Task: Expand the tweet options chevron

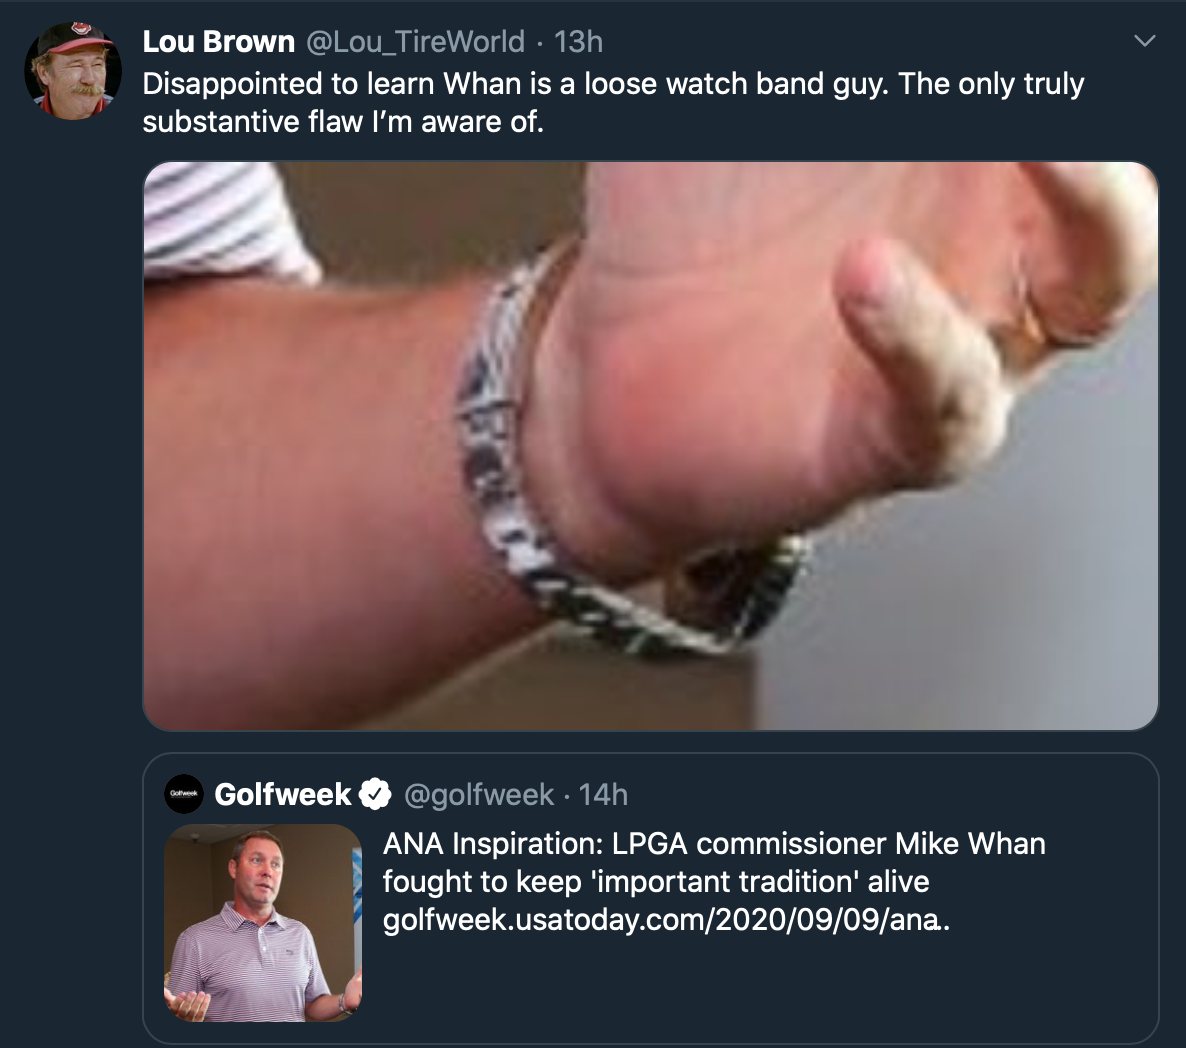Action: (x=1145, y=41)
